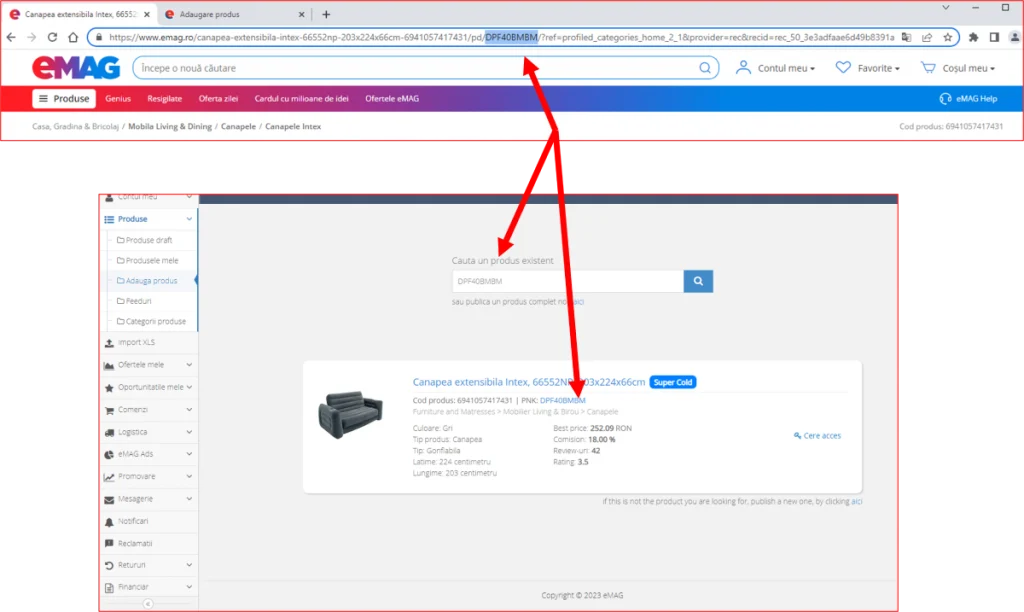The height and width of the screenshot is (612, 1024).
Task: Select Produsele mele in sidebar tree
Action: click(152, 260)
